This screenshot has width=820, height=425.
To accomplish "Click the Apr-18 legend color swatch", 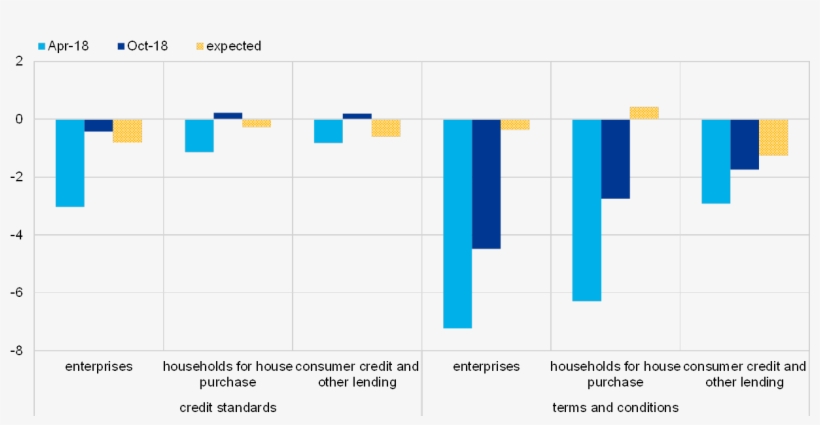I will tap(42, 46).
